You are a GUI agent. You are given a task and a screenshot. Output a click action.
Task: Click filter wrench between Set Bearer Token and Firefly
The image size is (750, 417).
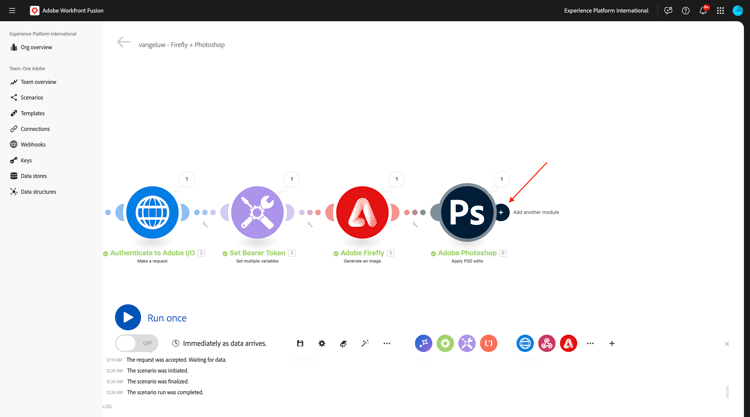[x=310, y=224]
